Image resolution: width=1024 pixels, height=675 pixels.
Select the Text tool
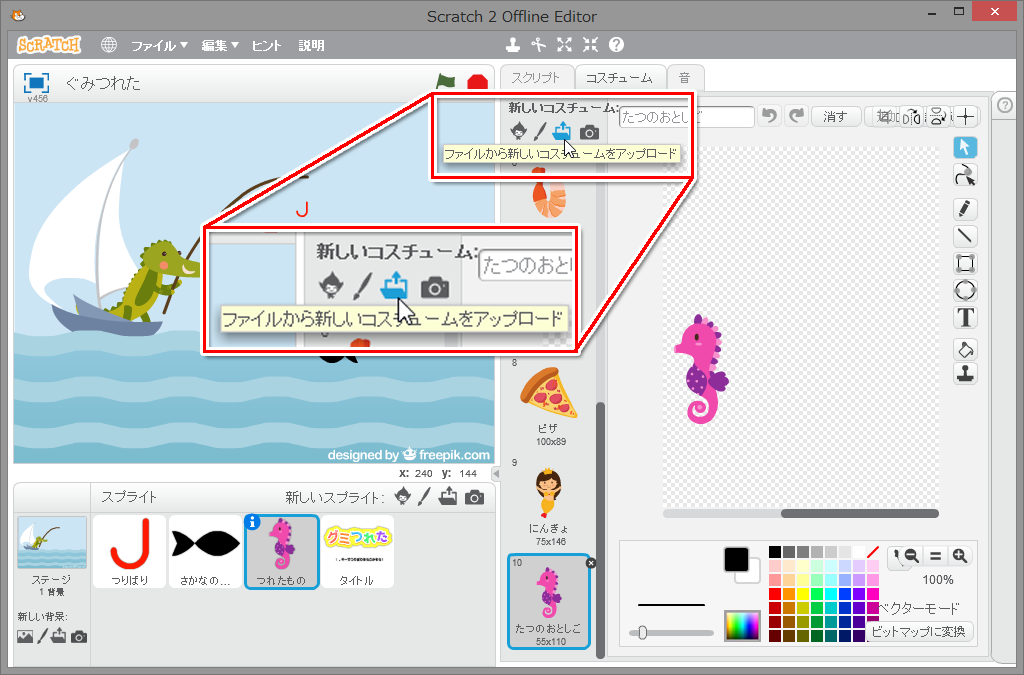click(x=965, y=317)
